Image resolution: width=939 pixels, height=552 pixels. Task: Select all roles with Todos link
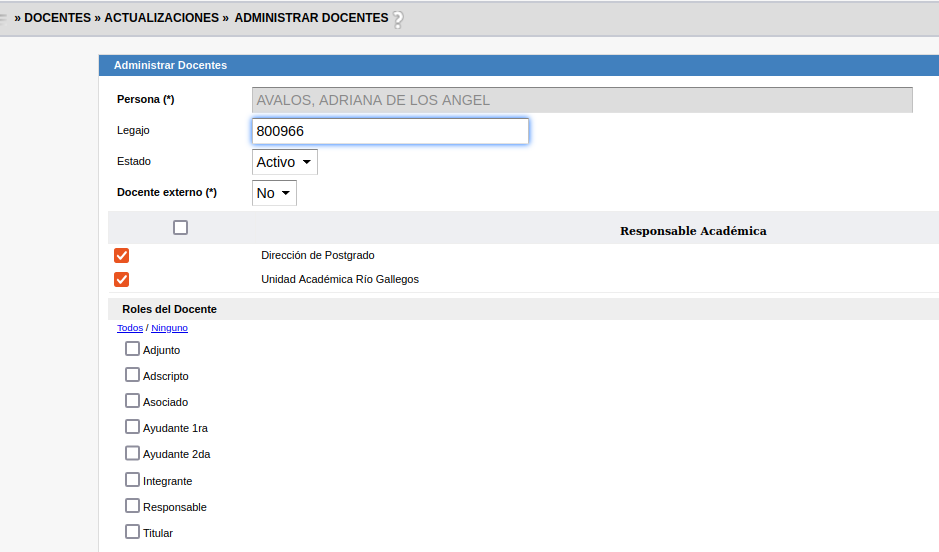130,328
